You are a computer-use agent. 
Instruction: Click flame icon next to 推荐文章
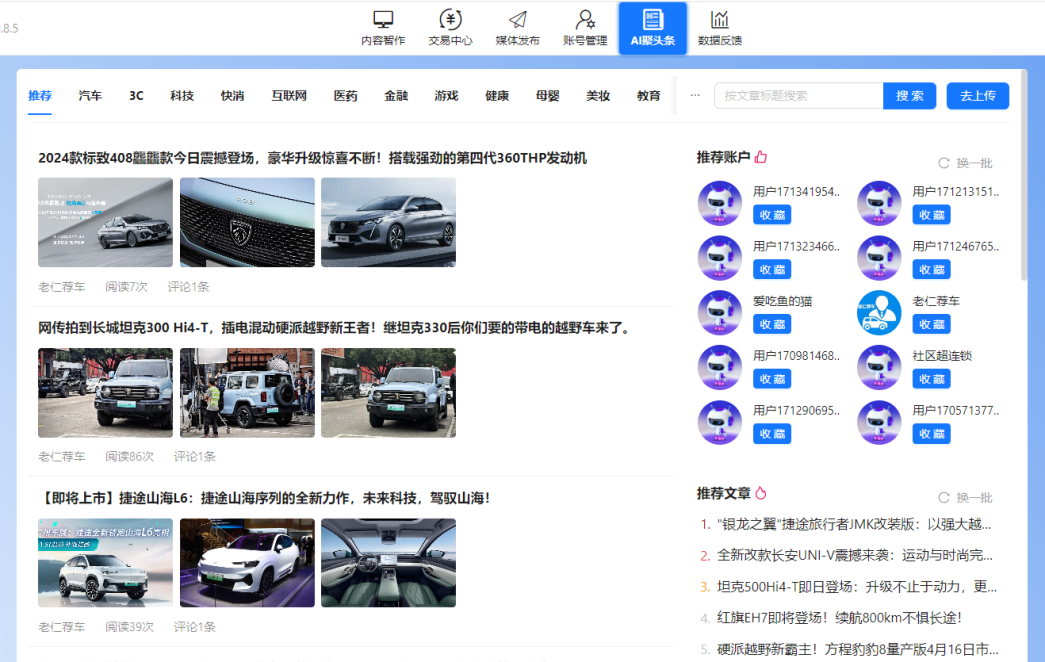(x=761, y=493)
